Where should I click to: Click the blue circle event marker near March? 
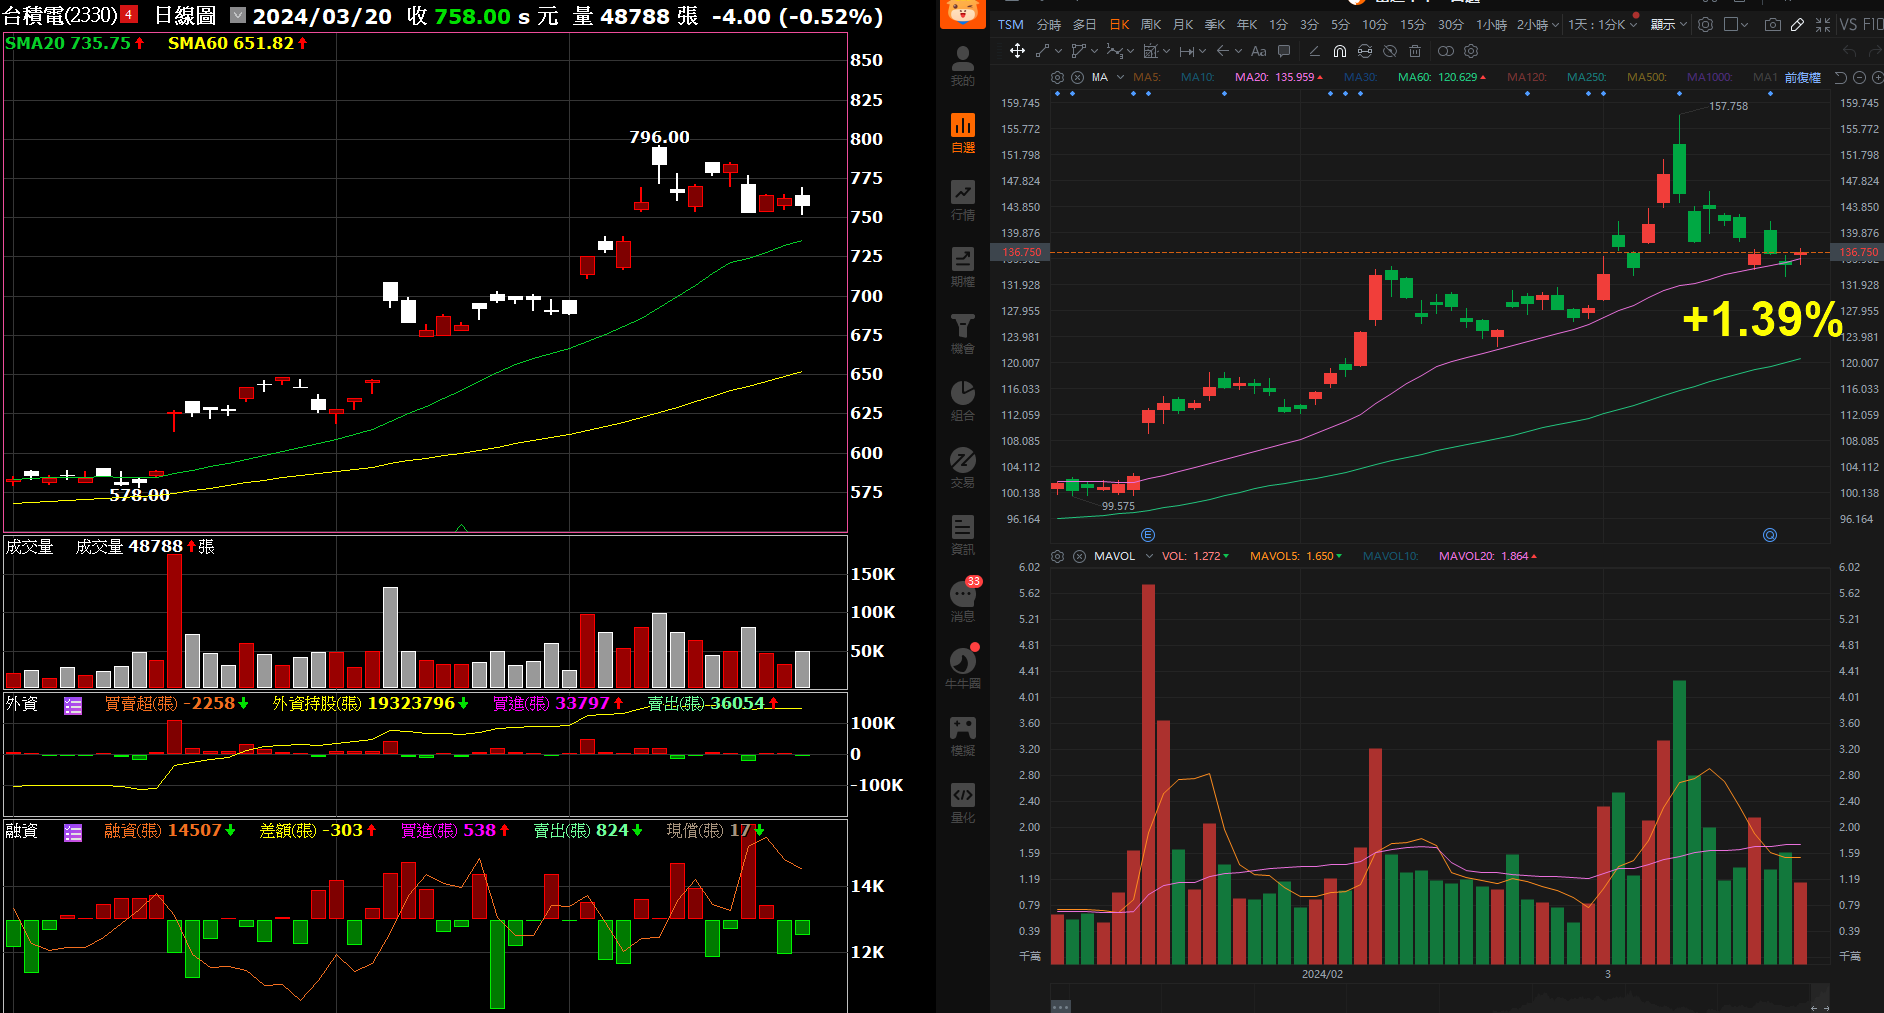(x=1770, y=535)
